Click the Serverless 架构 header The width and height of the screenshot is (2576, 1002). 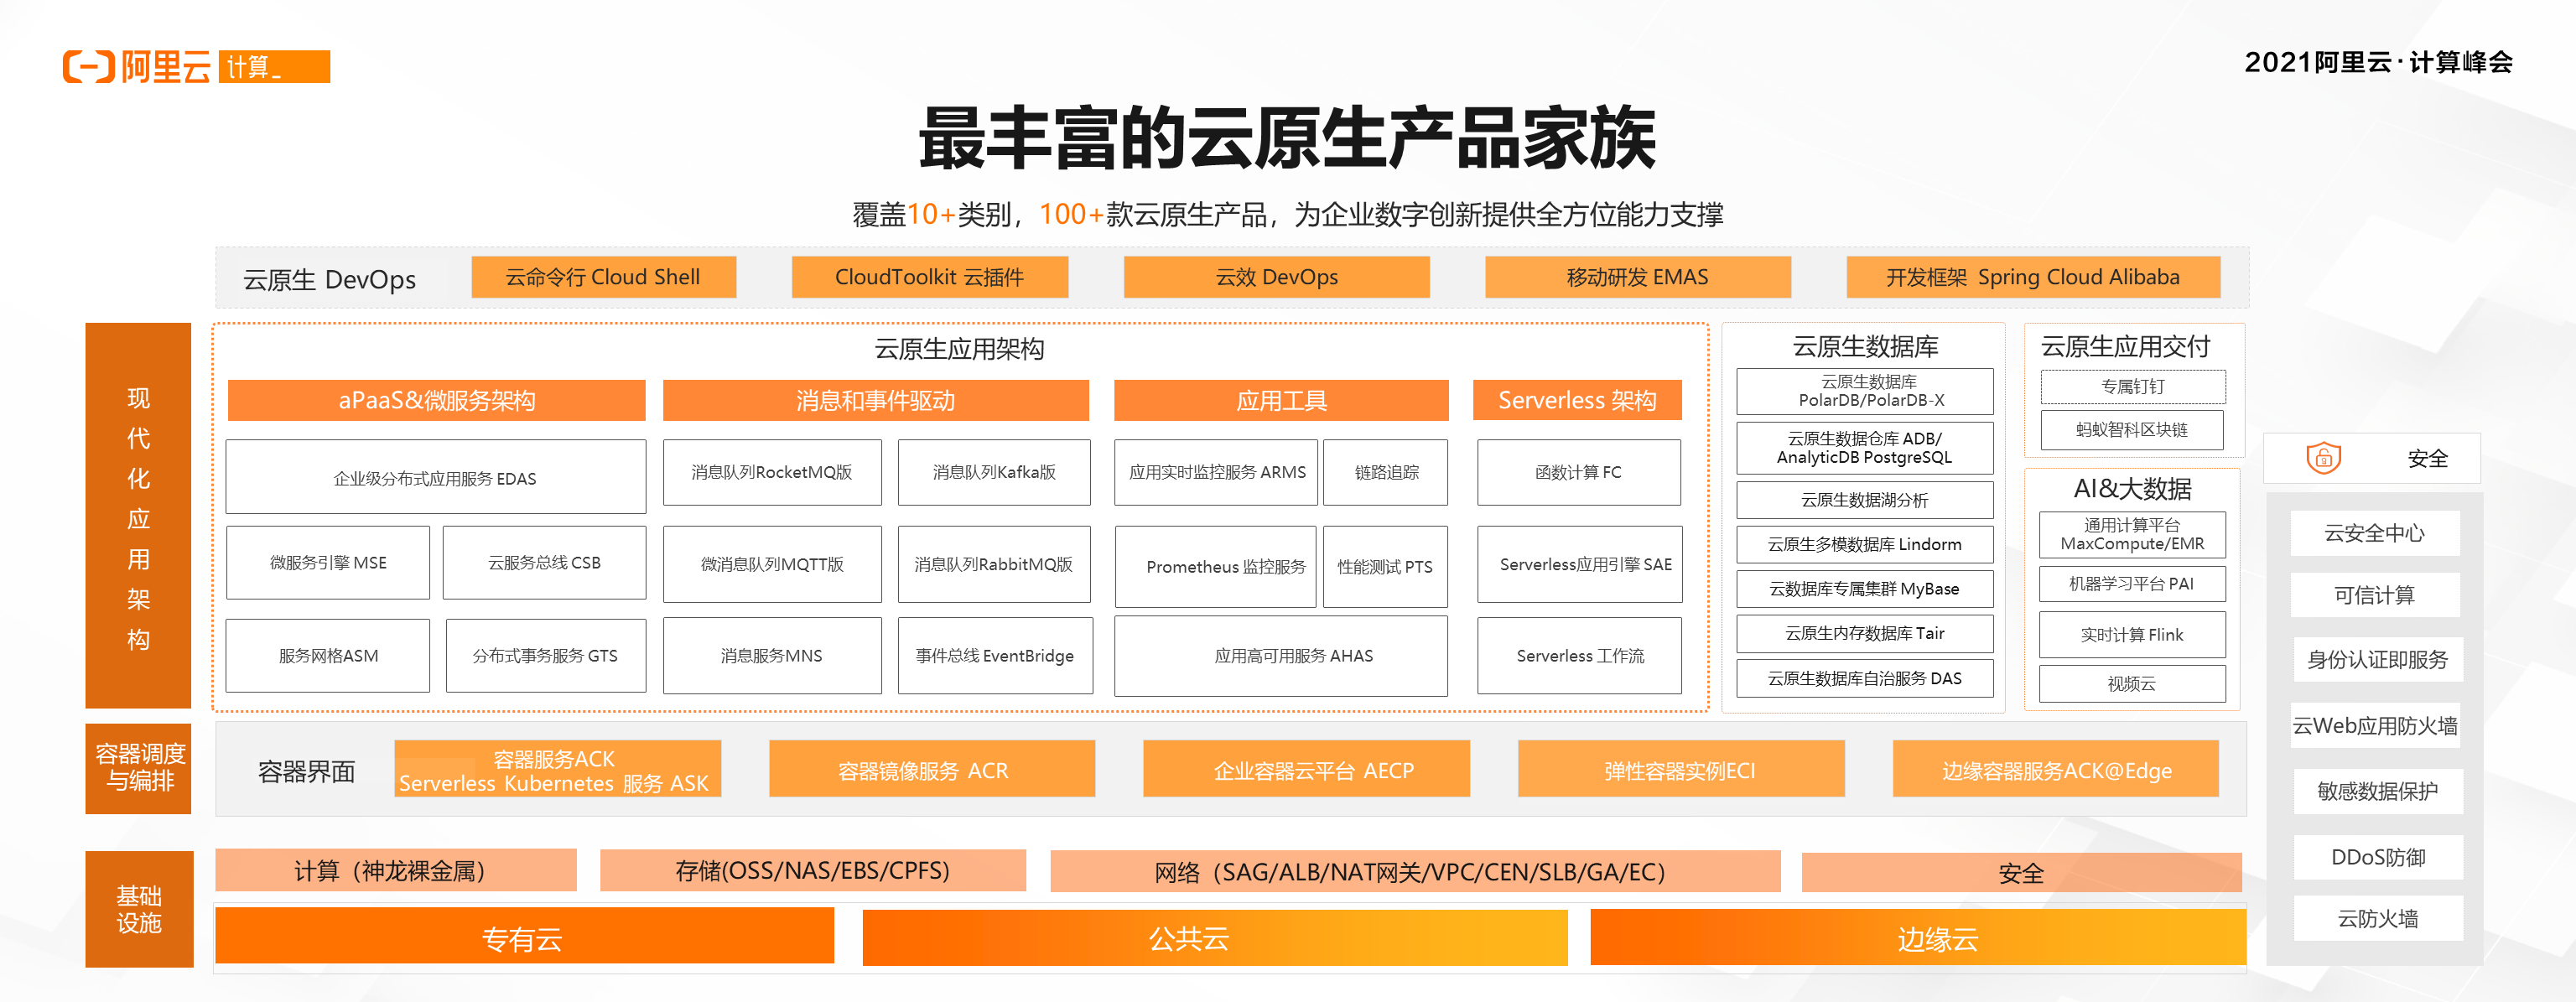coord(1576,400)
